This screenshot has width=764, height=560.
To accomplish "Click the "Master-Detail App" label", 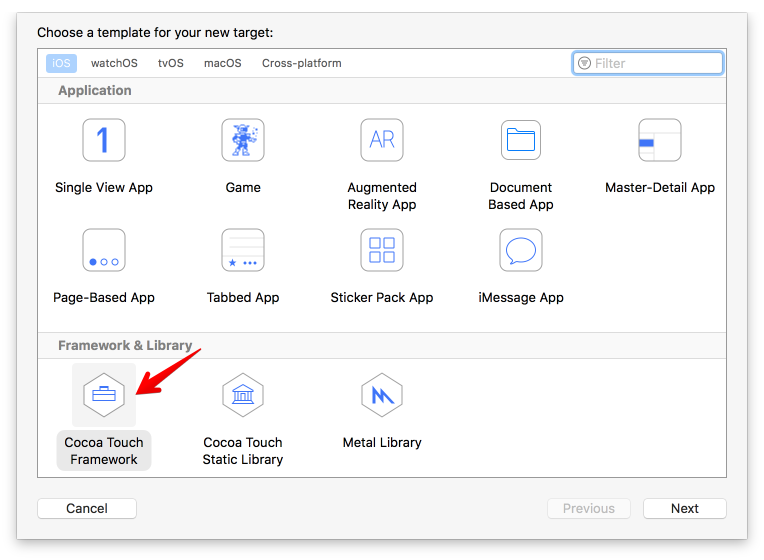I will (x=660, y=188).
